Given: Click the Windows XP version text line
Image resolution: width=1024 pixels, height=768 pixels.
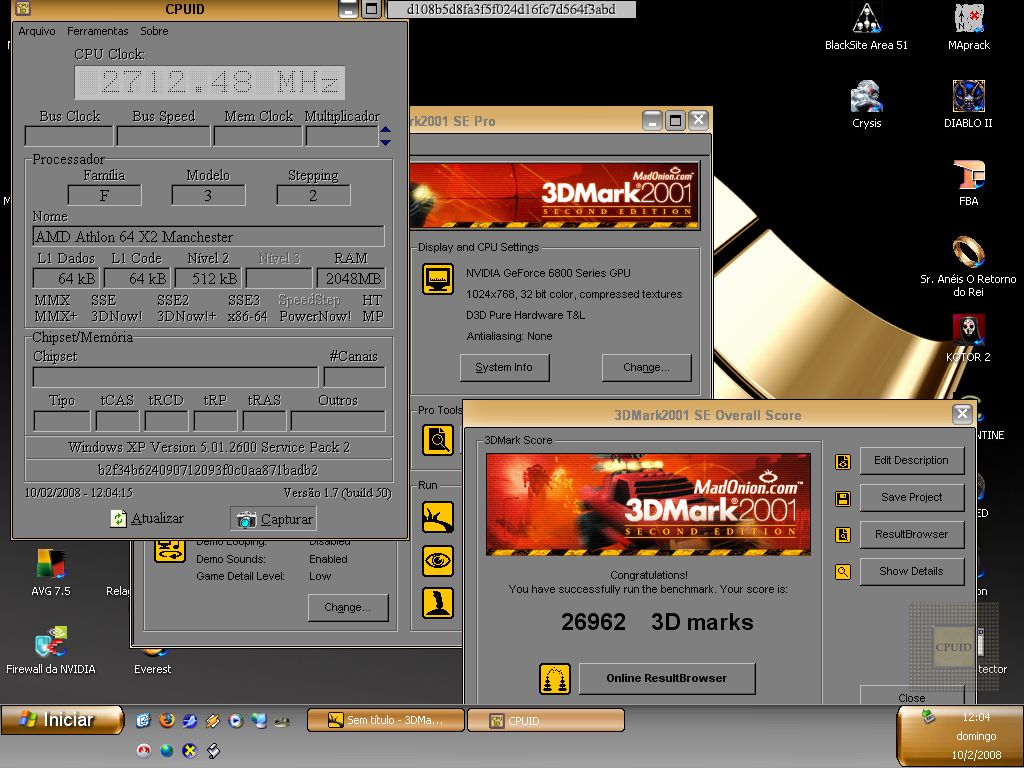Looking at the screenshot, I should click(209, 447).
